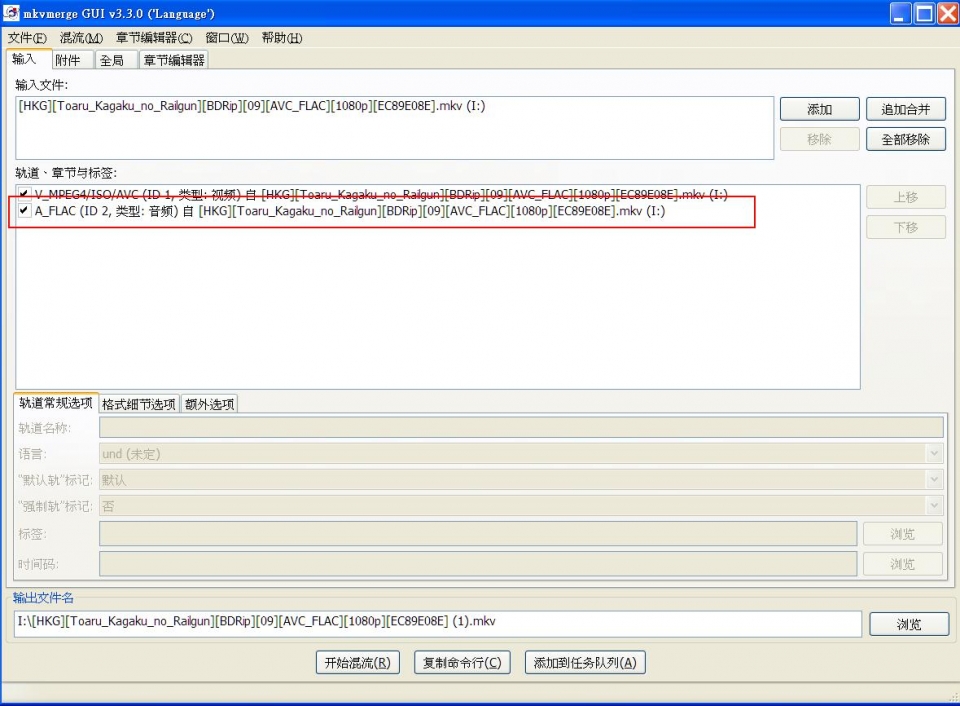Open the 格式细节选项 tab

coord(139,404)
